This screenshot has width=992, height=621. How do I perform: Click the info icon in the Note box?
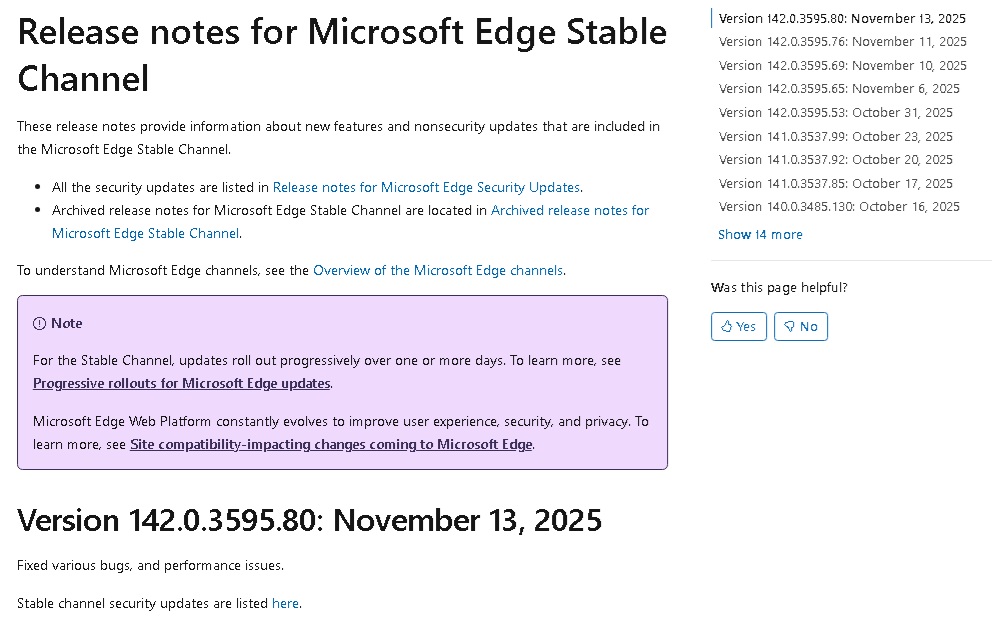click(x=38, y=323)
